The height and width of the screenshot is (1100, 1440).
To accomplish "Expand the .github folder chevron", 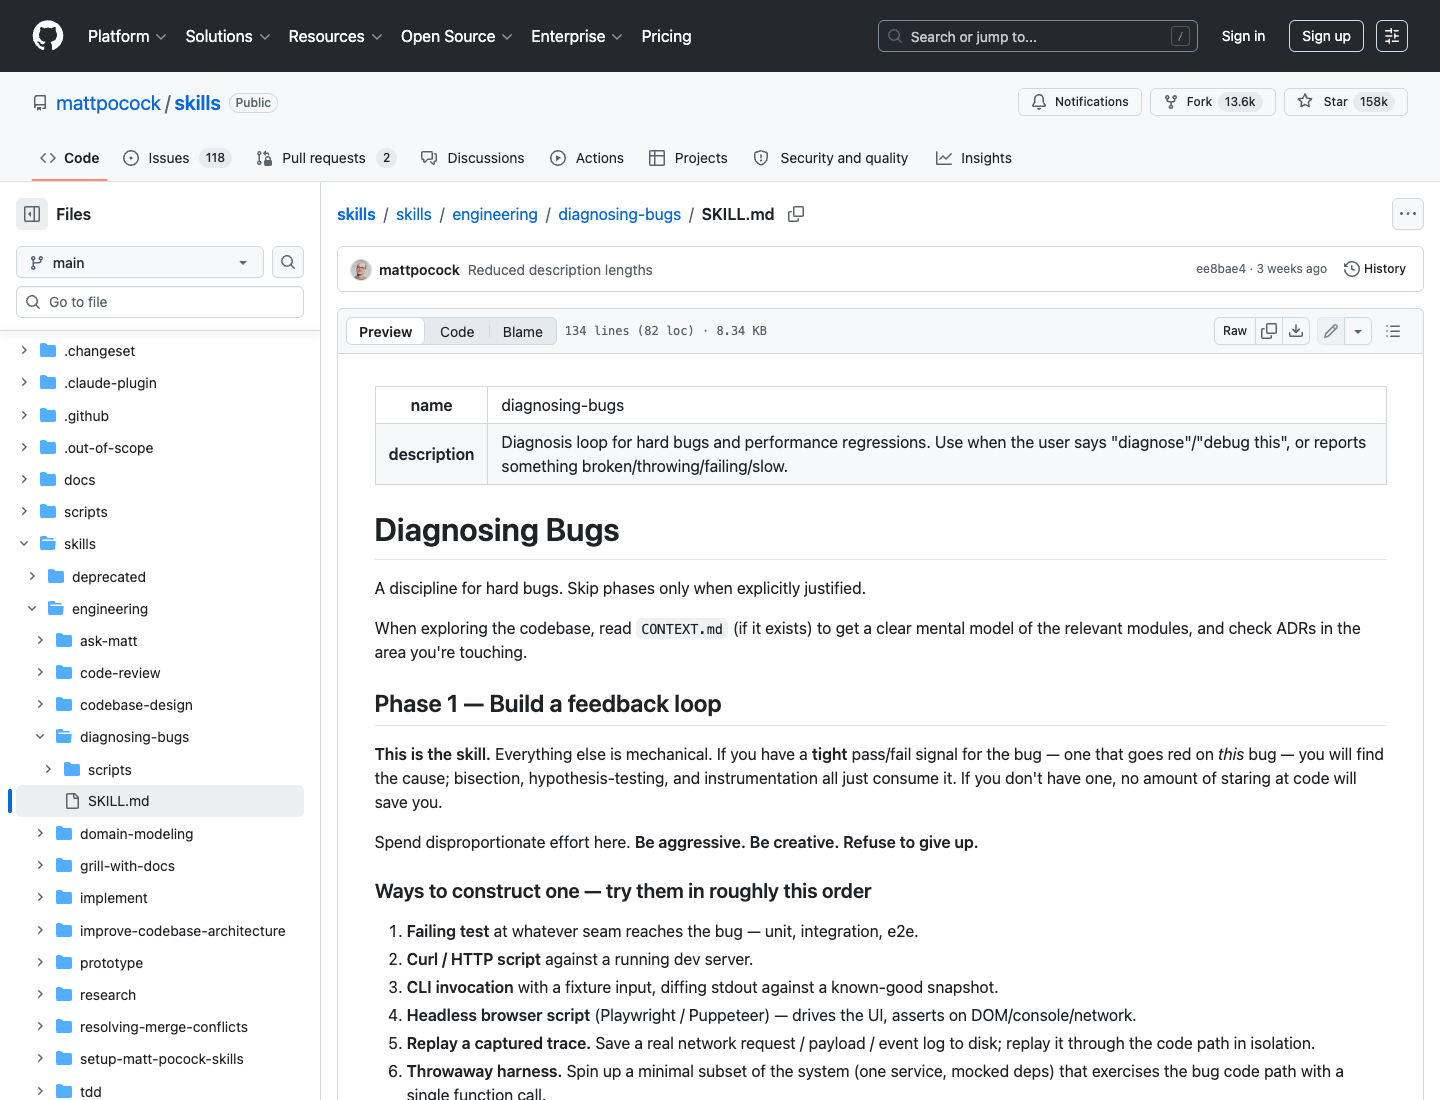I will click(x=24, y=416).
